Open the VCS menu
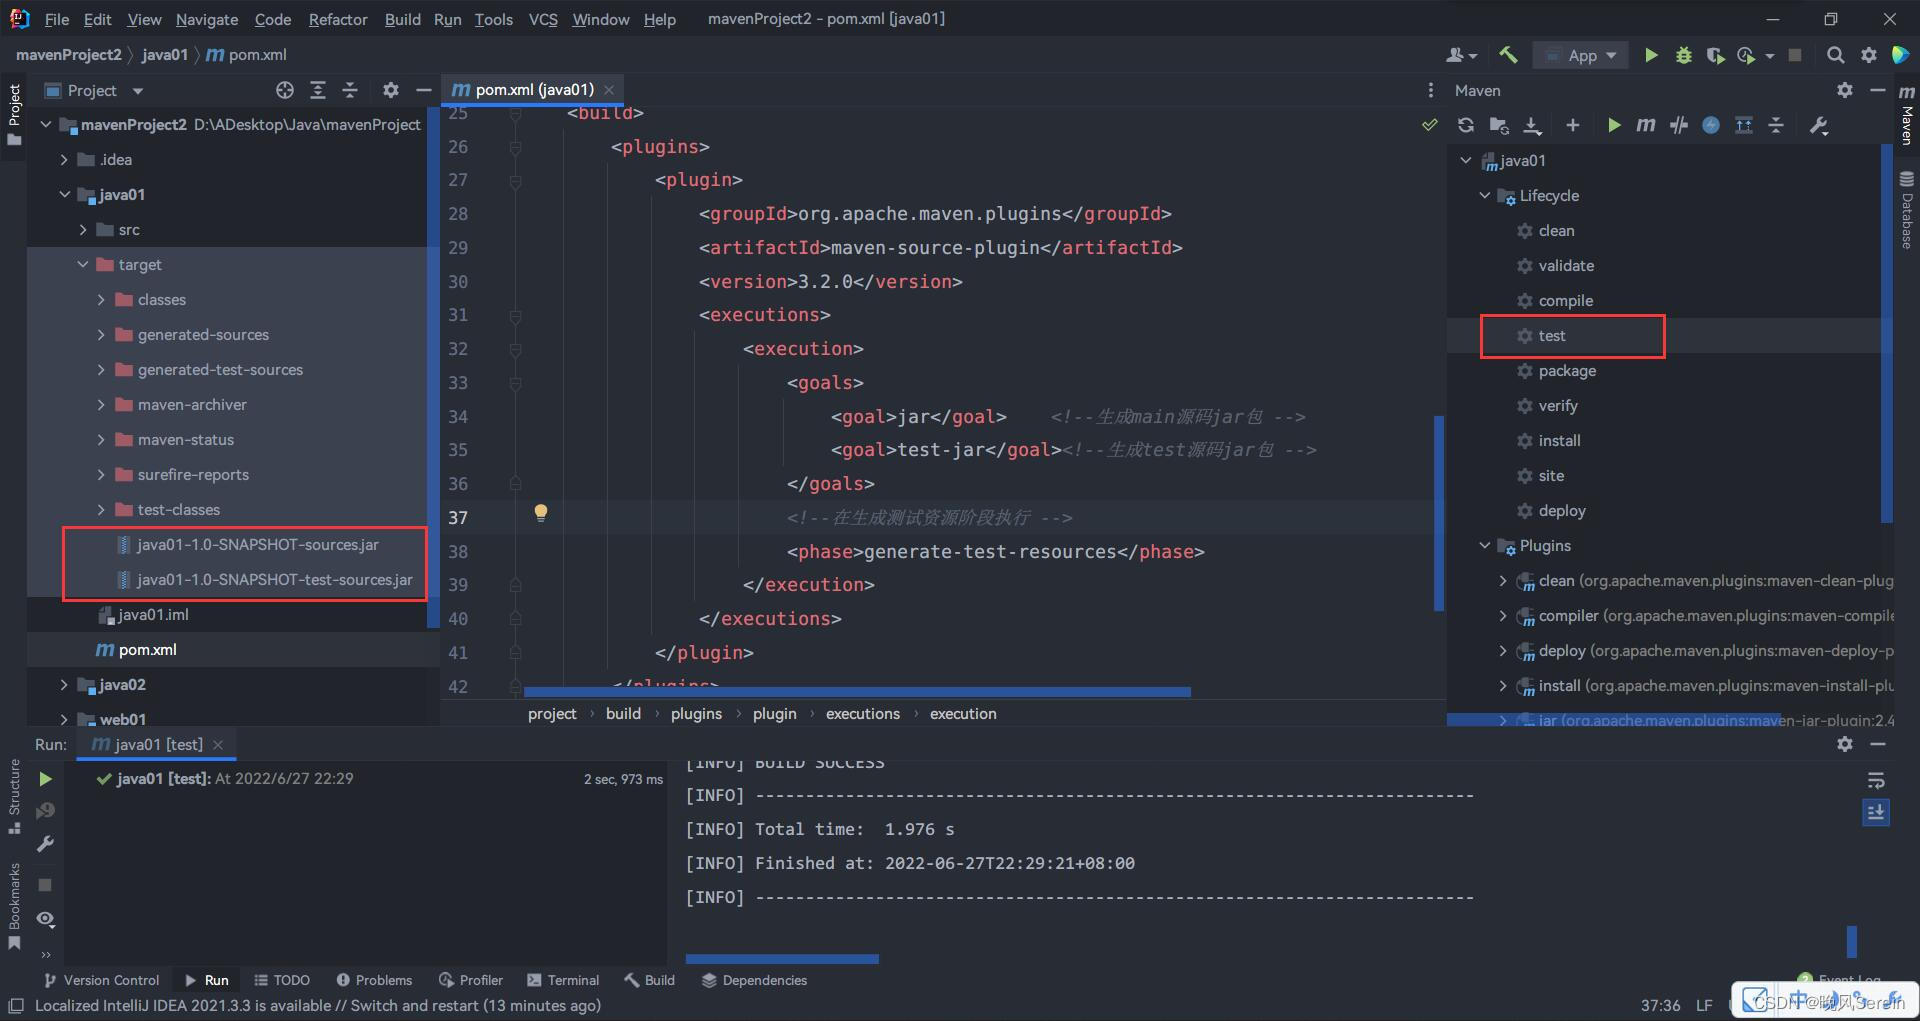1920x1021 pixels. pyautogui.click(x=543, y=19)
